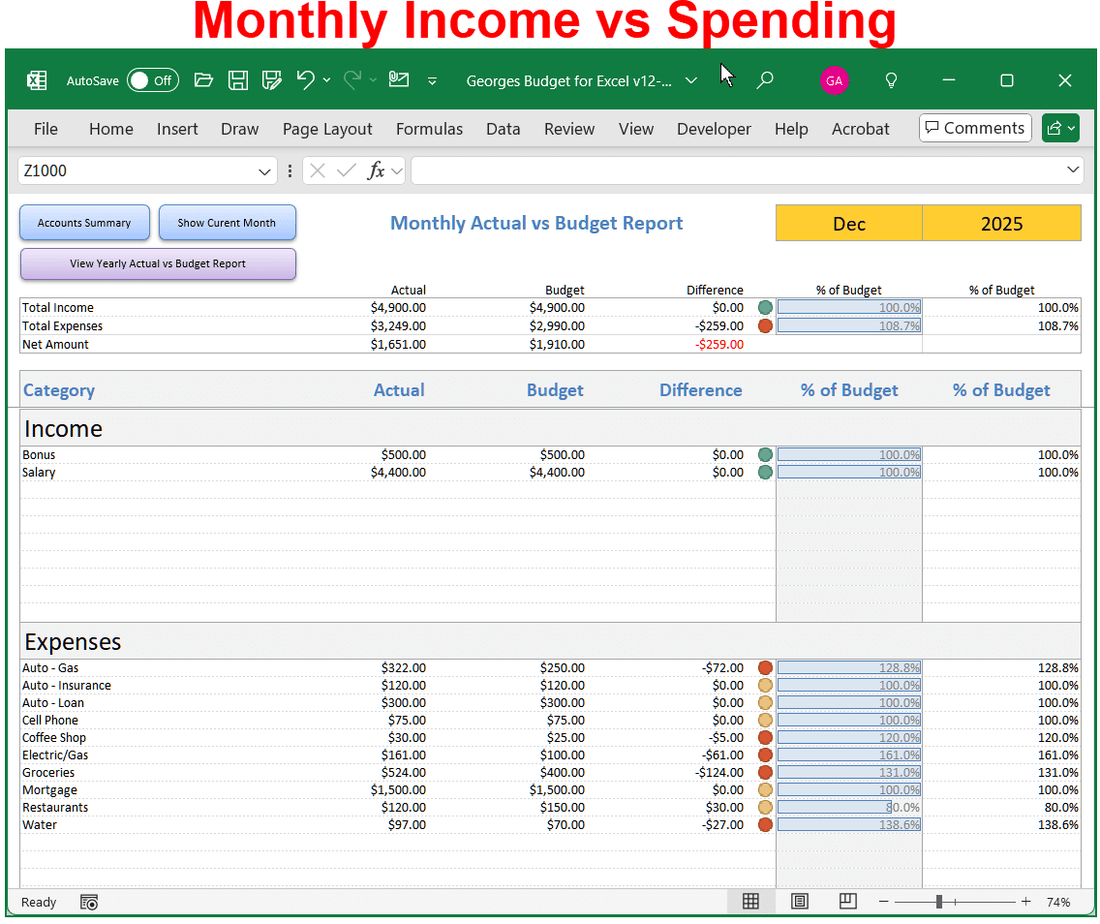Click the email/share workbook icon in the toolbar
Screen dimensions: 1100x924
click(x=397, y=80)
